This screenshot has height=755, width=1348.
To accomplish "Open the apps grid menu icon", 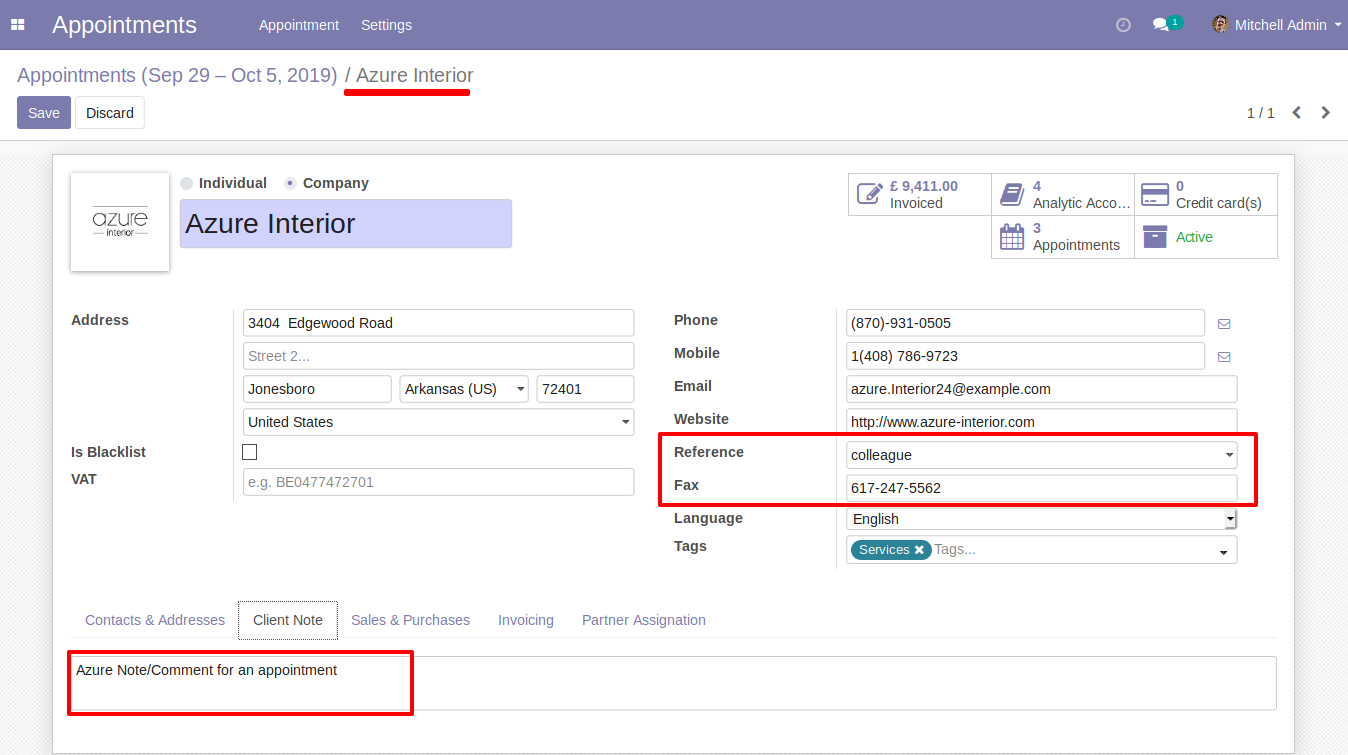I will (x=17, y=25).
